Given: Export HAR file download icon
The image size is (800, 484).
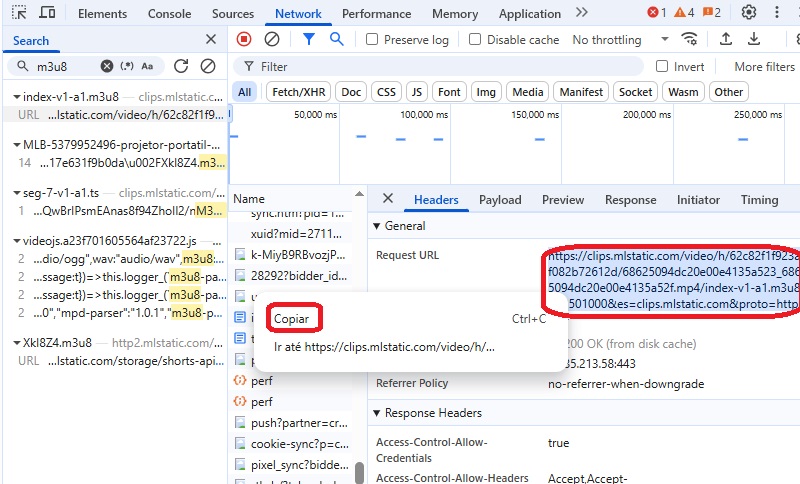Looking at the screenshot, I should pos(754,39).
